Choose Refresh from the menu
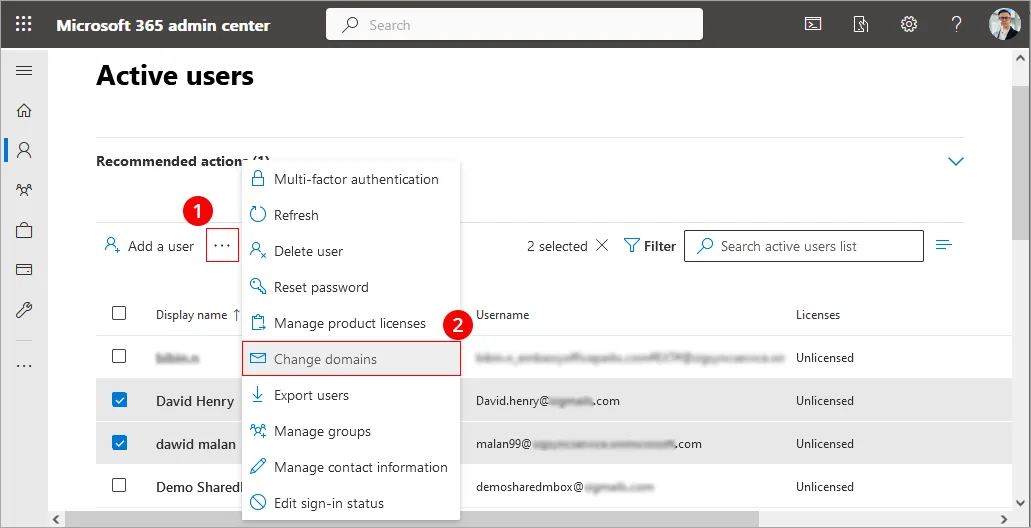This screenshot has width=1031, height=528. click(351, 215)
